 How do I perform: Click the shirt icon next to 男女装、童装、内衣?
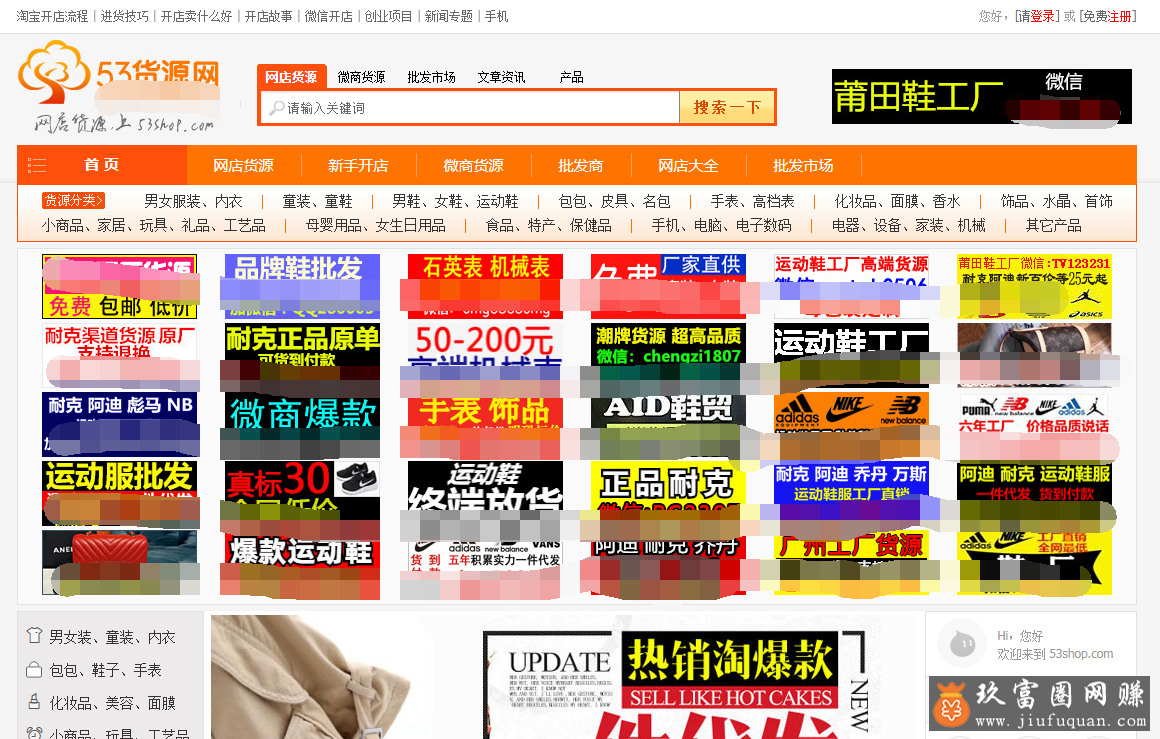(34, 636)
